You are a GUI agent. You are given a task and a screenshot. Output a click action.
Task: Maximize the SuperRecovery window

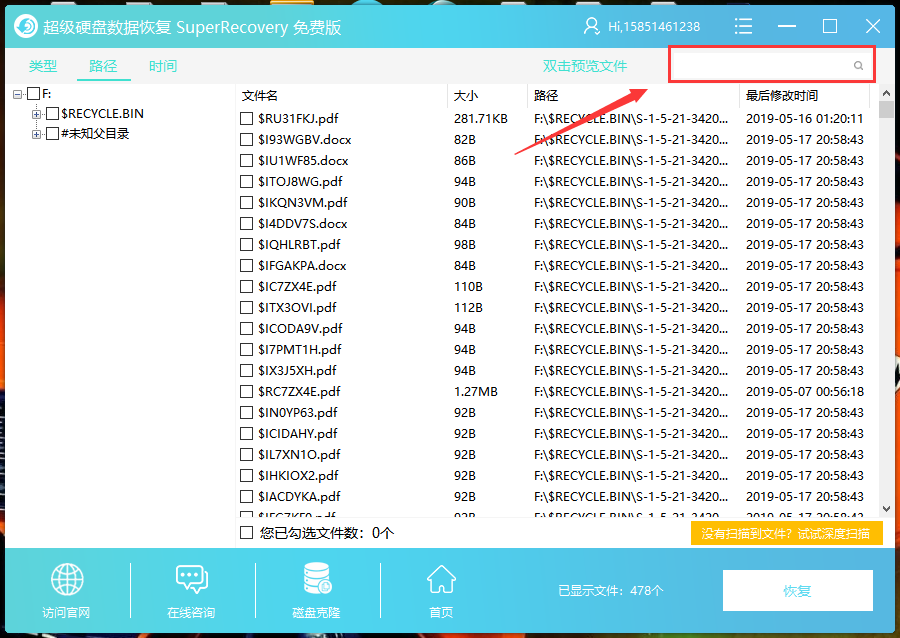point(829,26)
